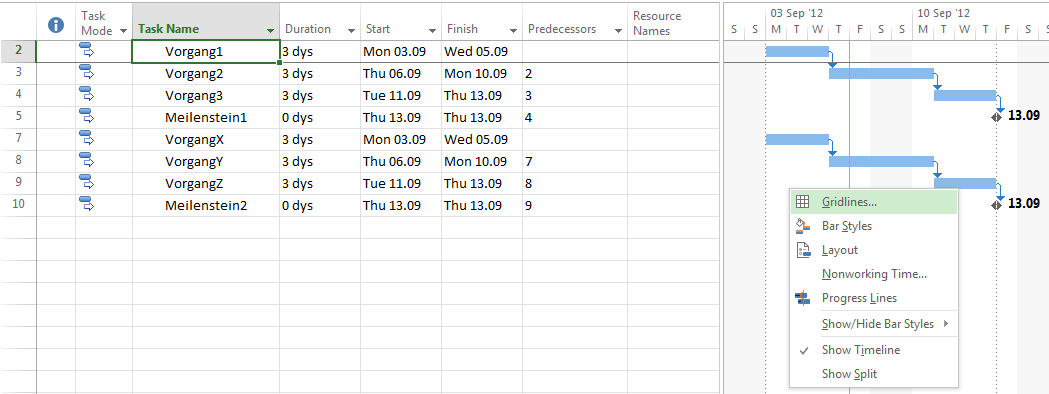Click the Layout icon in context menu
Screen dimensions: 1049x394
click(803, 250)
